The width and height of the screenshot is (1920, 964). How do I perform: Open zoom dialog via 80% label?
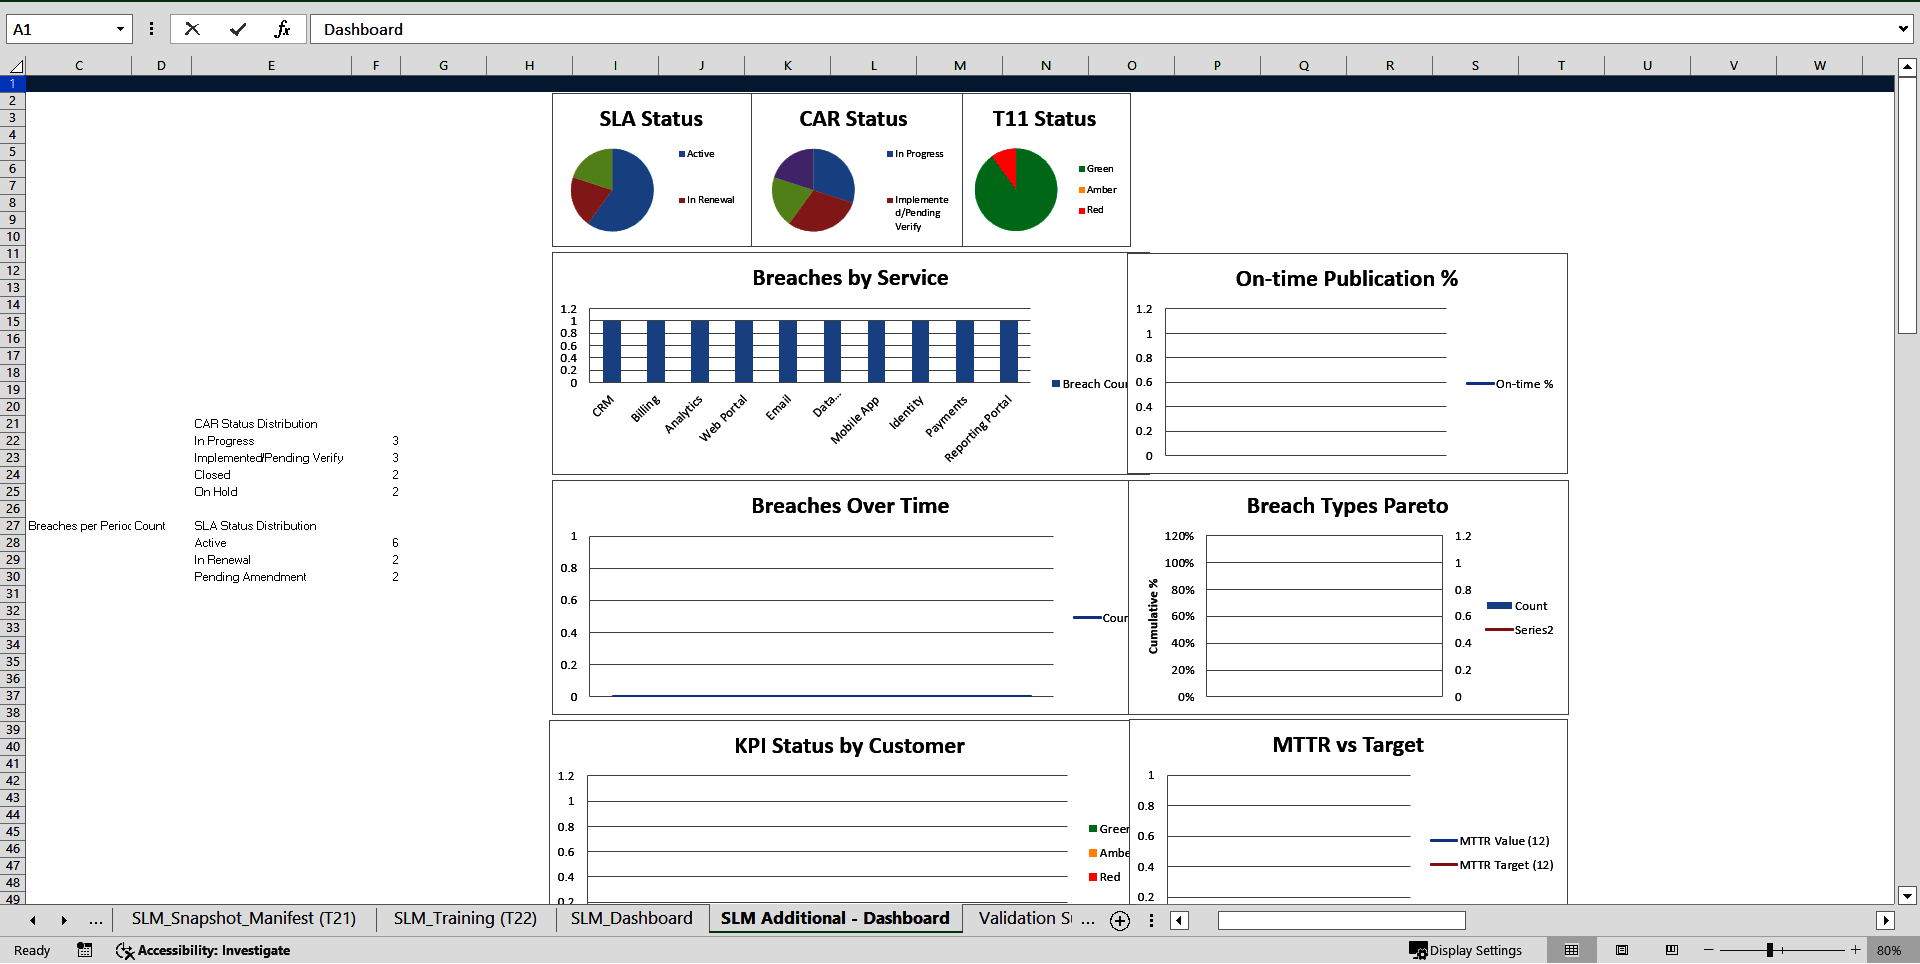click(1889, 950)
